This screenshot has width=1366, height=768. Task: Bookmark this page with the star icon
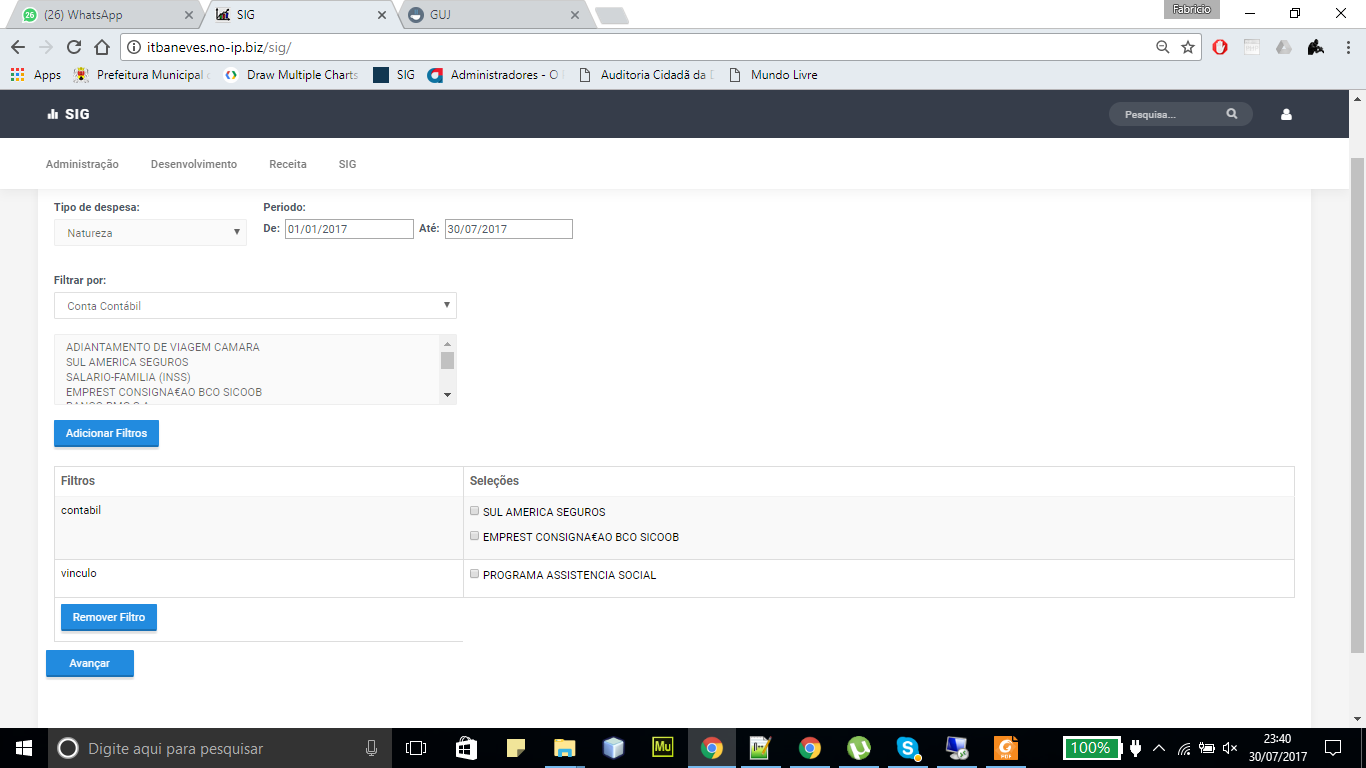[1188, 47]
